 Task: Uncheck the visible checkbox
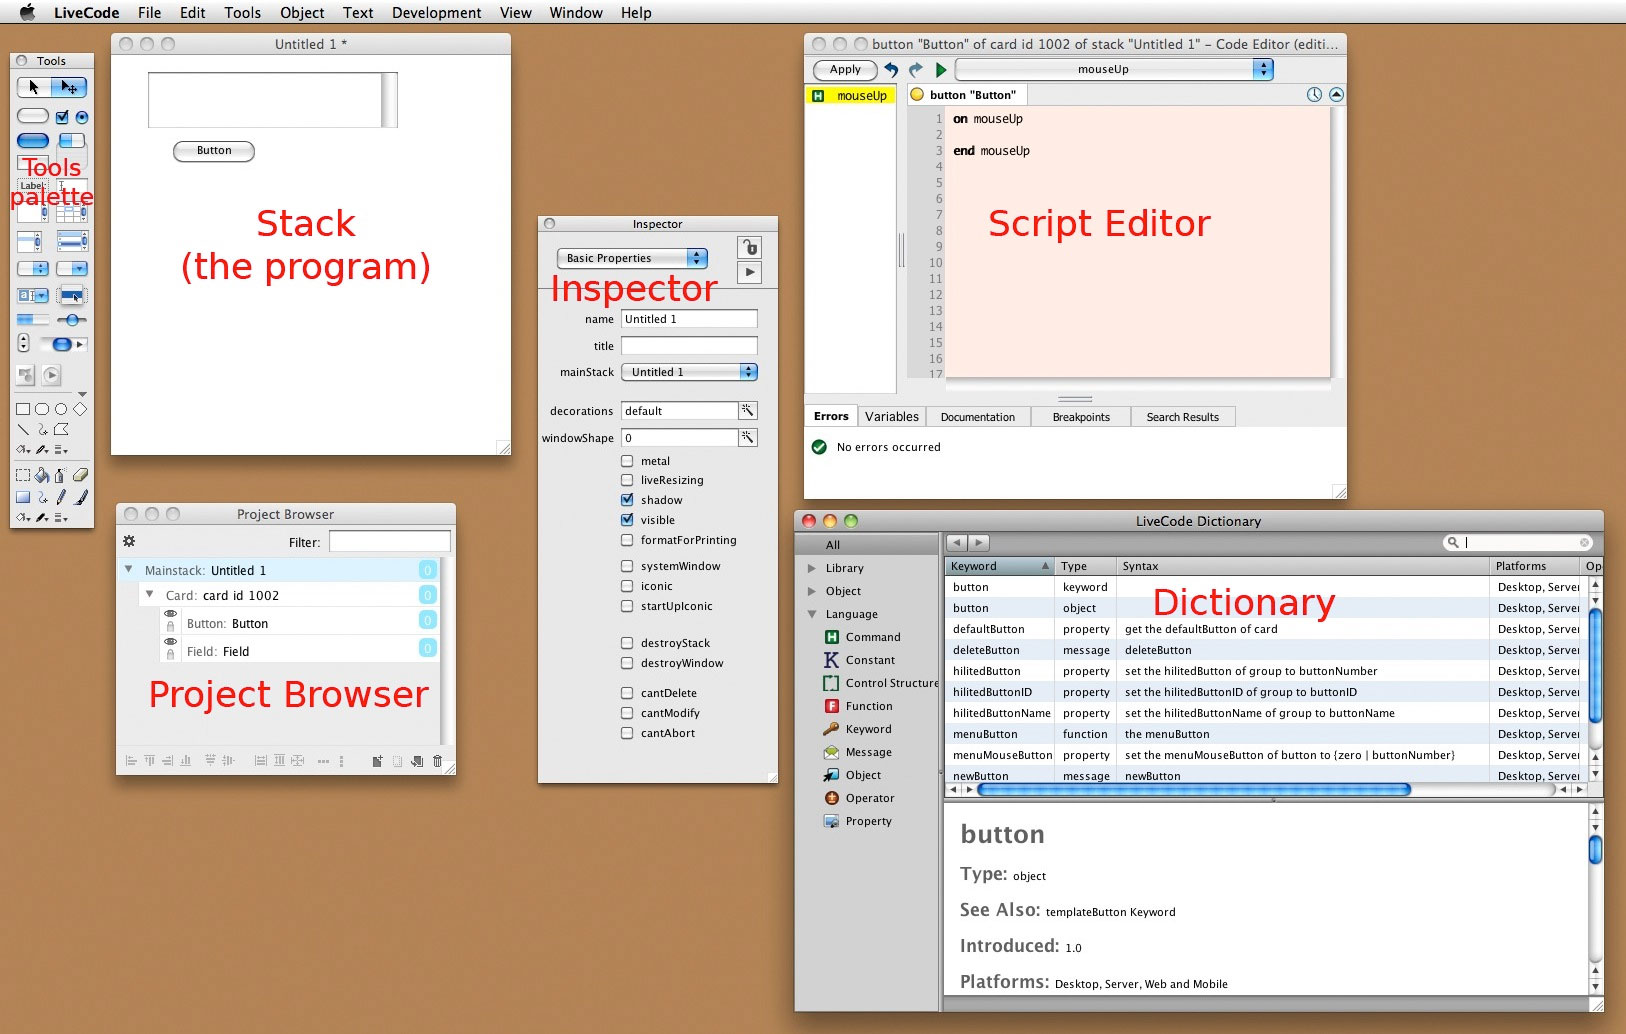627,520
